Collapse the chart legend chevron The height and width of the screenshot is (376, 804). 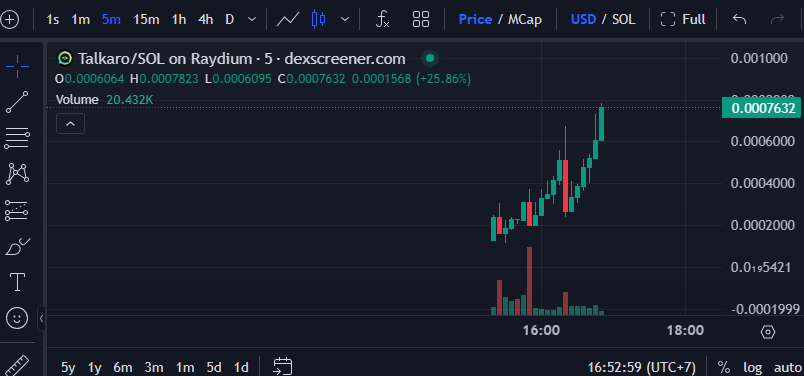point(70,124)
